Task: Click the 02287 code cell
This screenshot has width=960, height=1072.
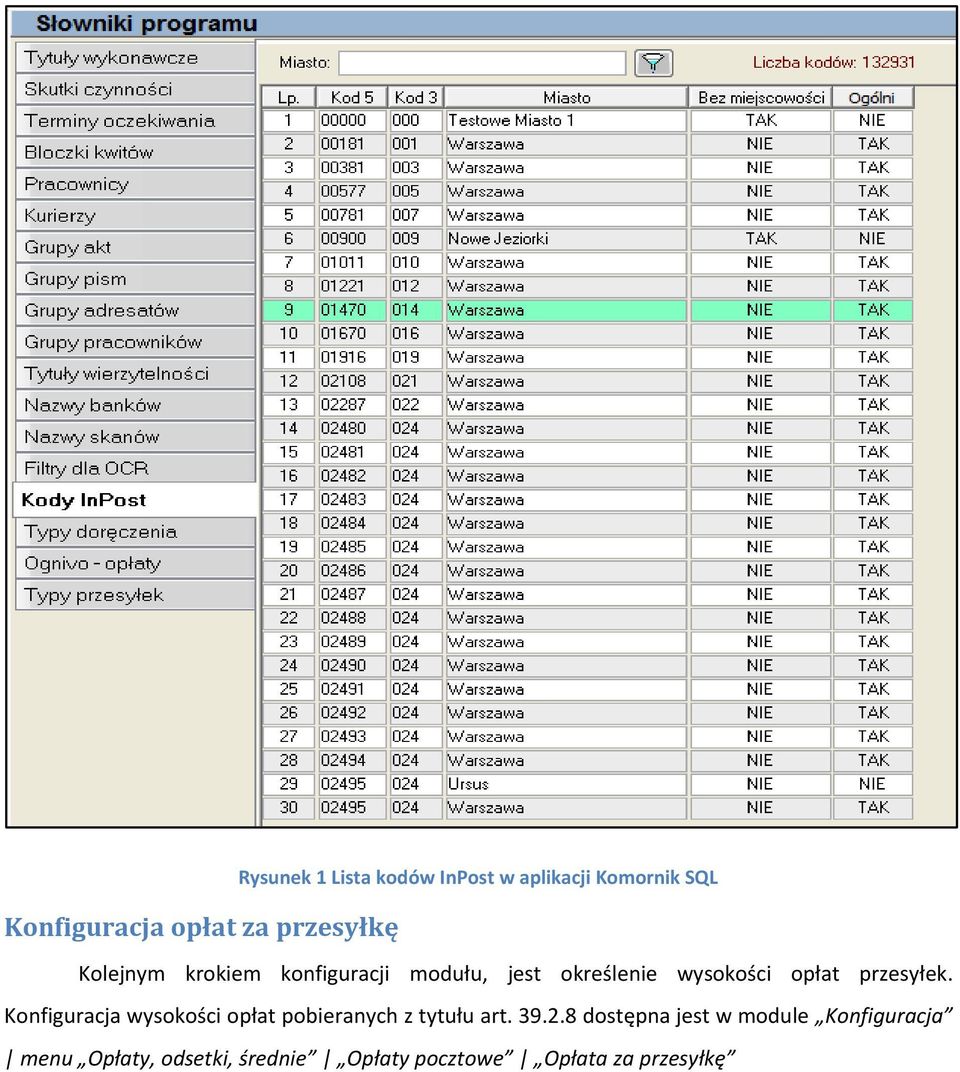Action: (352, 405)
